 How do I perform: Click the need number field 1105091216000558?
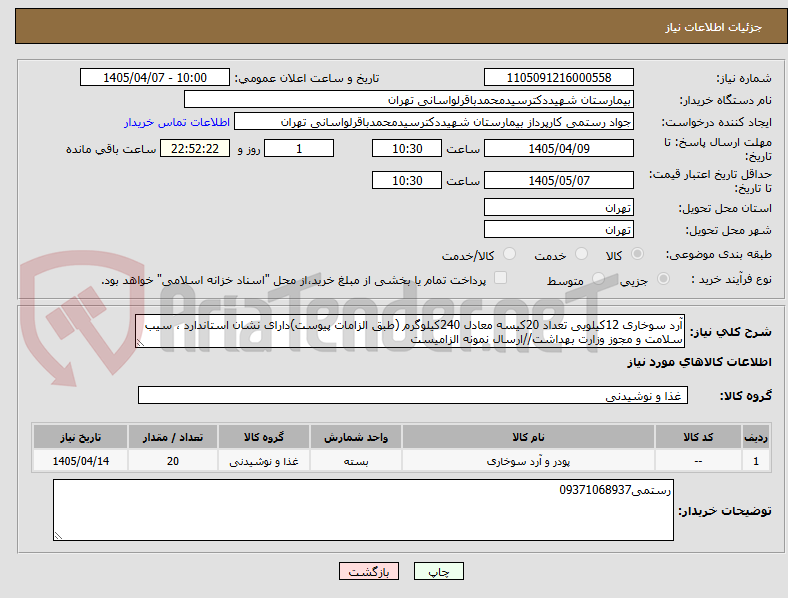[x=559, y=78]
